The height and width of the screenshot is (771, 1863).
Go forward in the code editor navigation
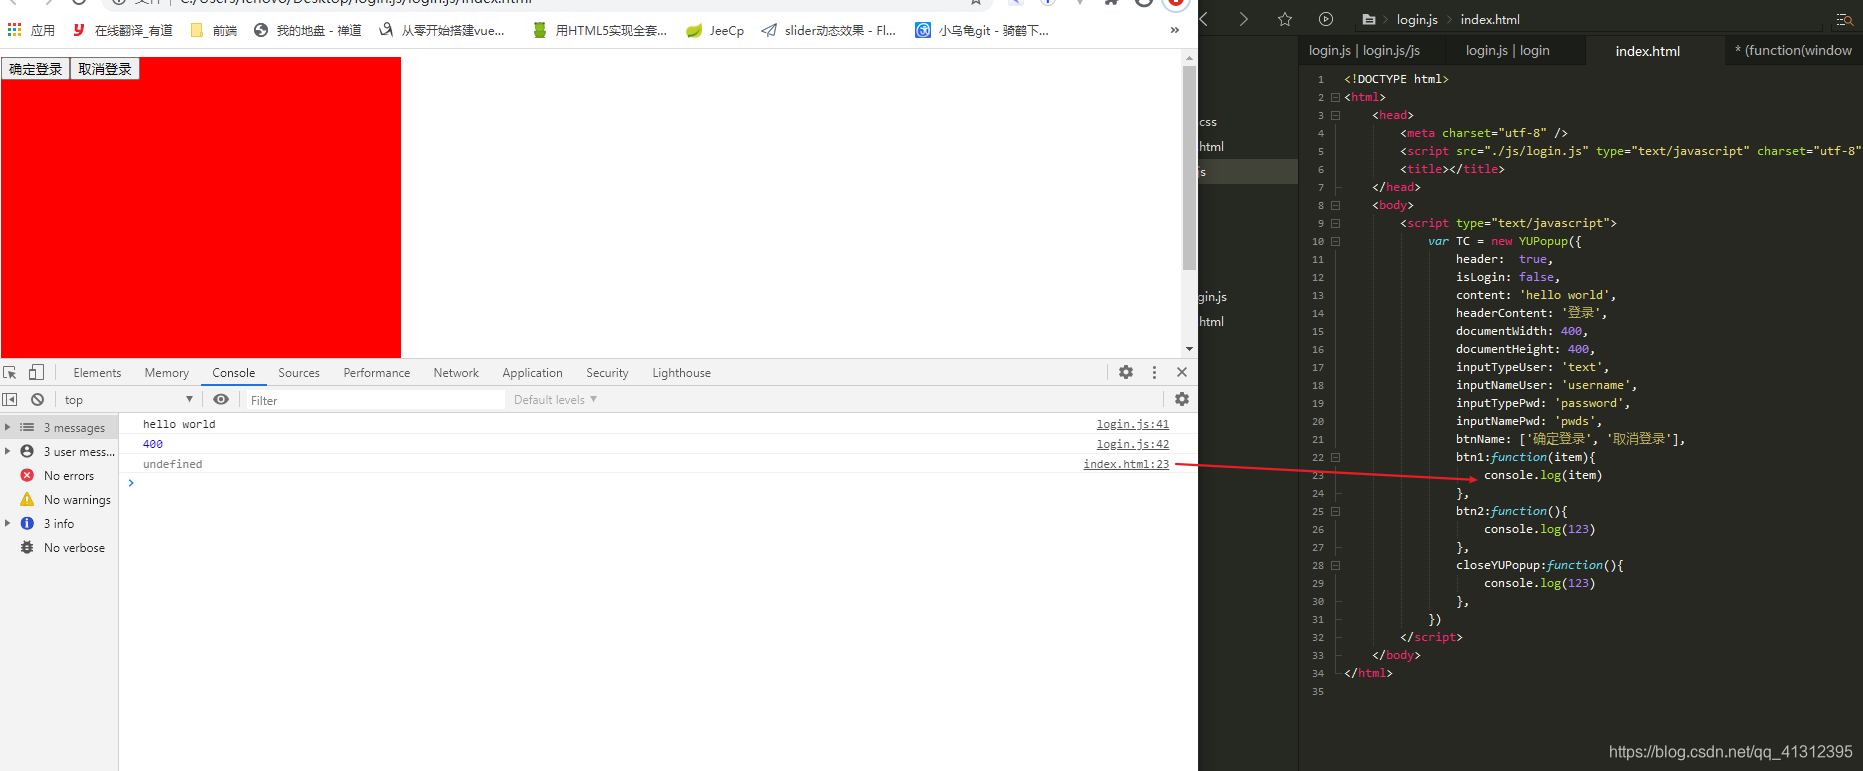pos(1243,19)
